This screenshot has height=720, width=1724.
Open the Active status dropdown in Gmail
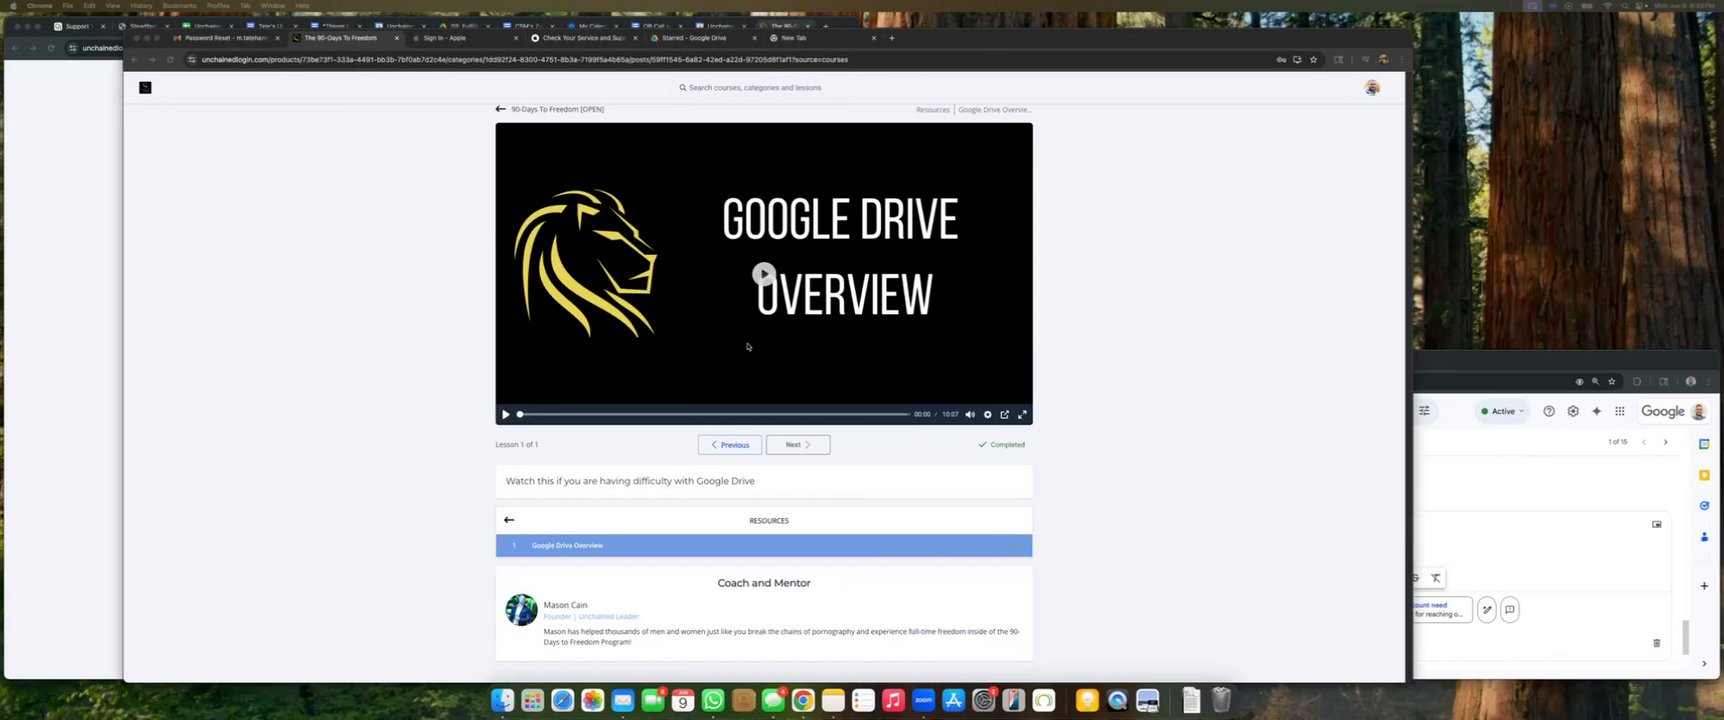pos(1503,411)
